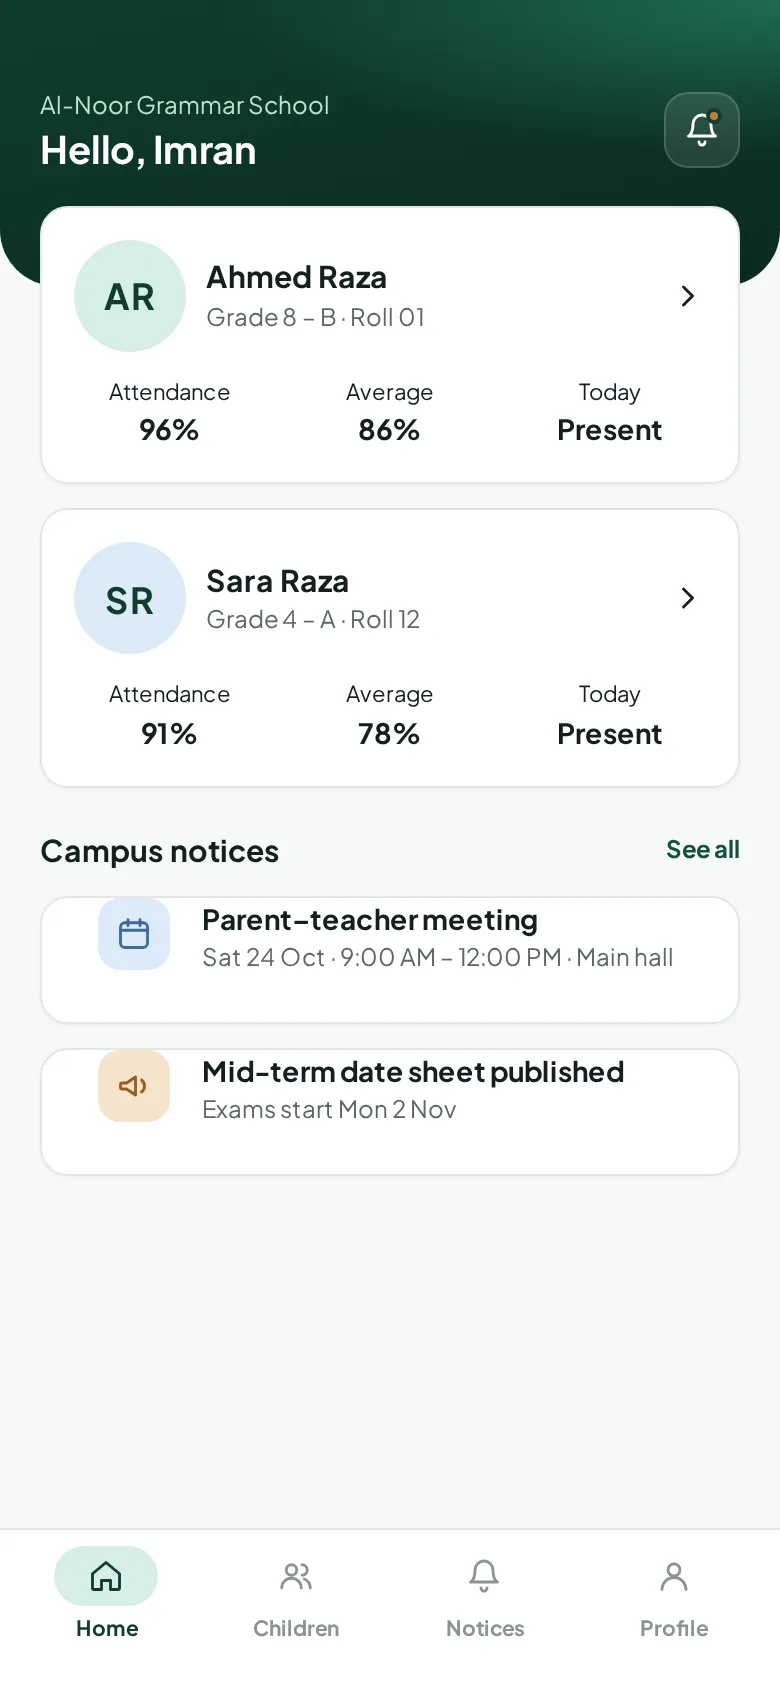This screenshot has height=1688, width=780.
Task: See all campus notices
Action: pyautogui.click(x=703, y=849)
